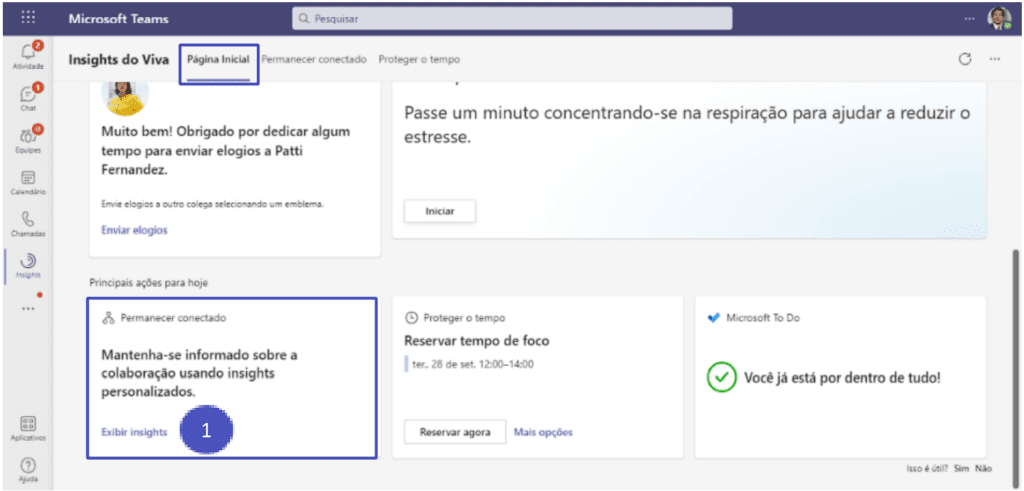This screenshot has width=1024, height=491.
Task: Answer Não to Isso é útil
Action: [984, 469]
